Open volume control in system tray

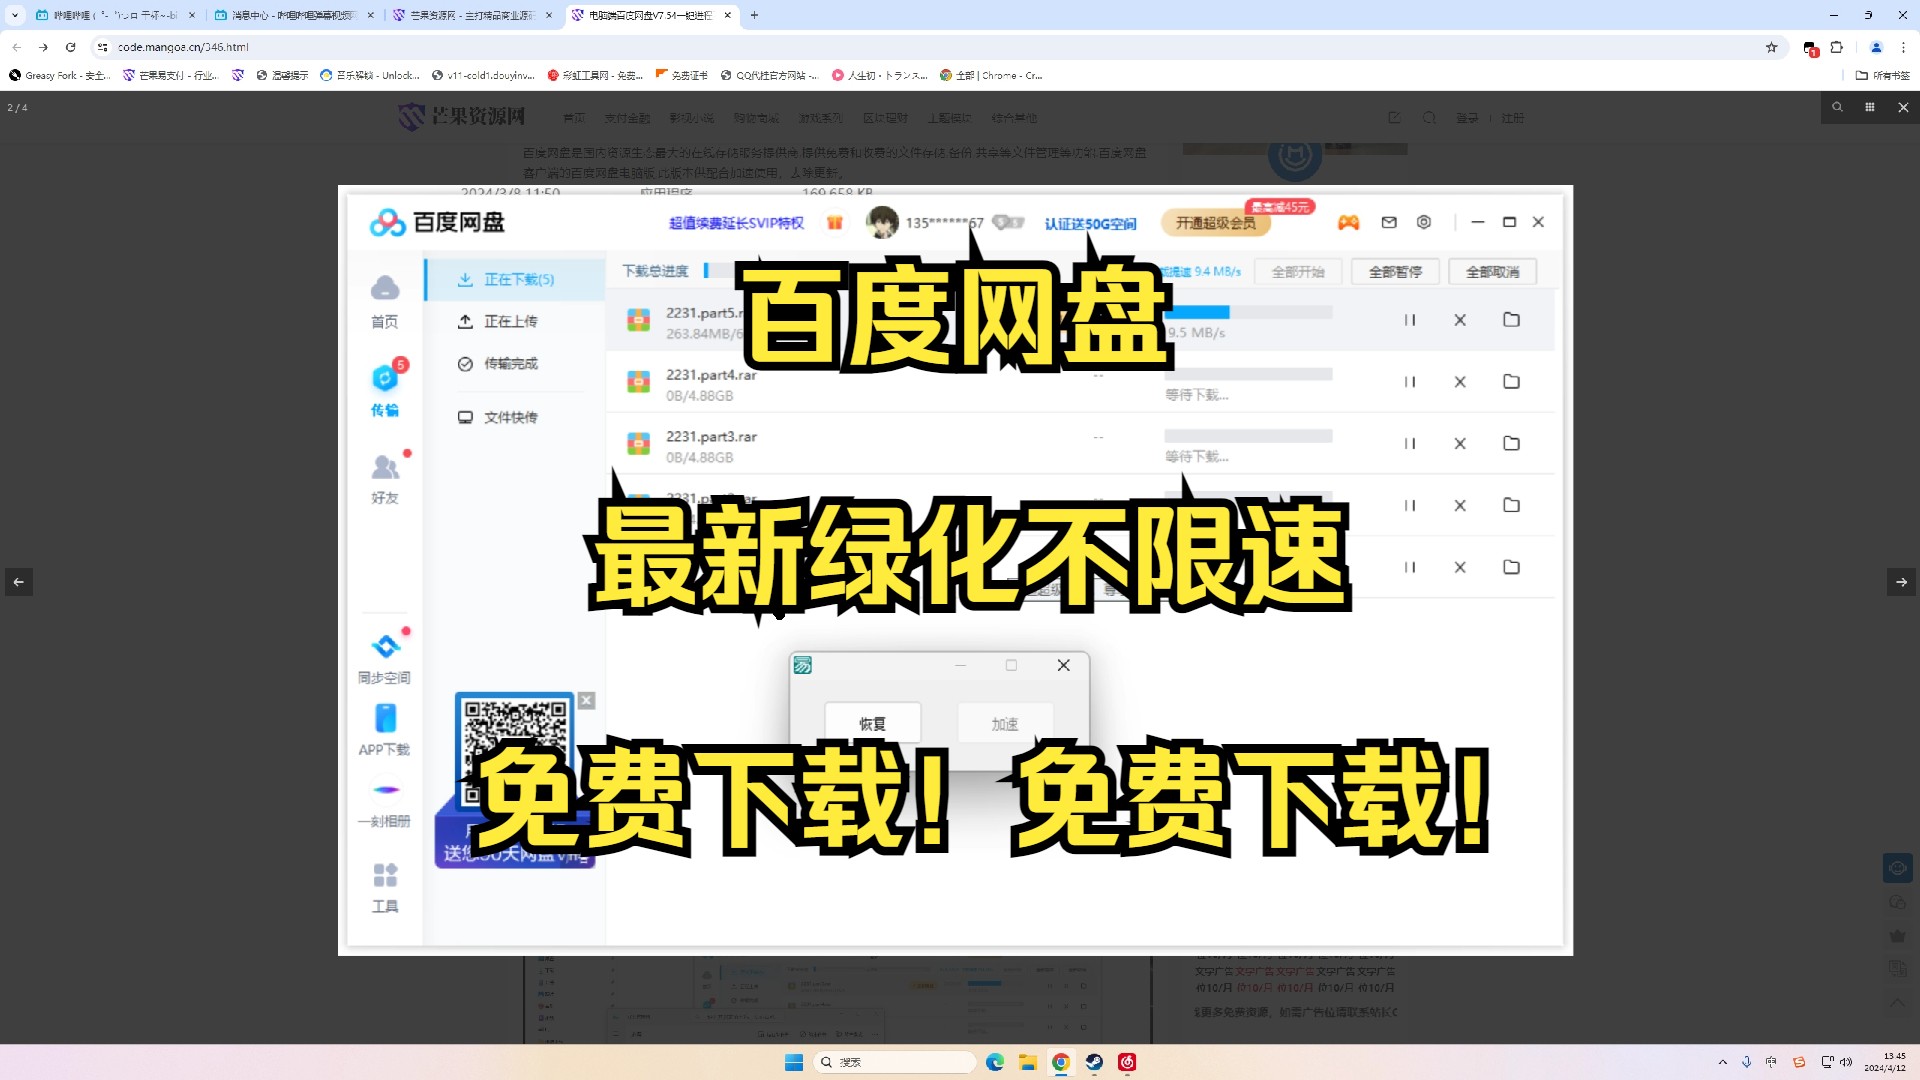click(1845, 1062)
